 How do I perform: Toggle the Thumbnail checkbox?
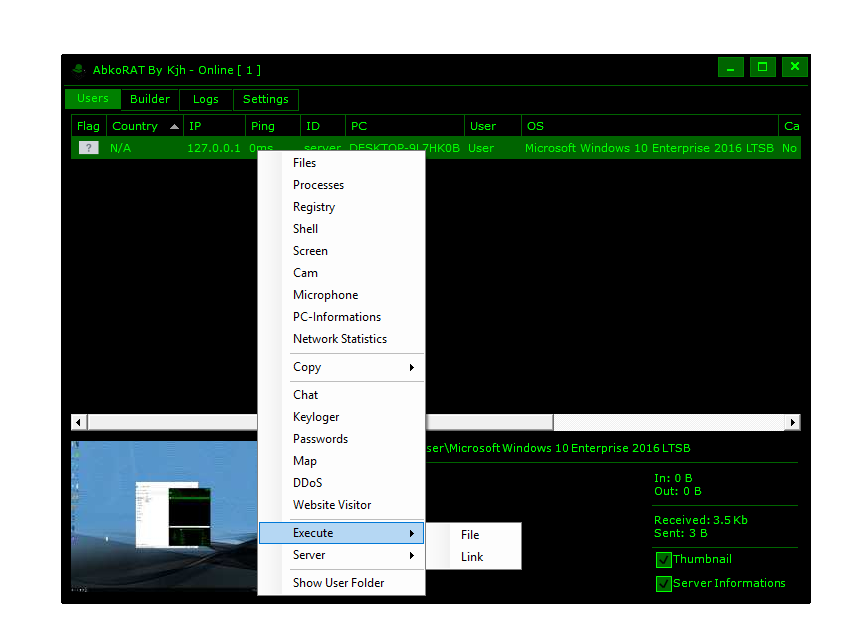(663, 560)
